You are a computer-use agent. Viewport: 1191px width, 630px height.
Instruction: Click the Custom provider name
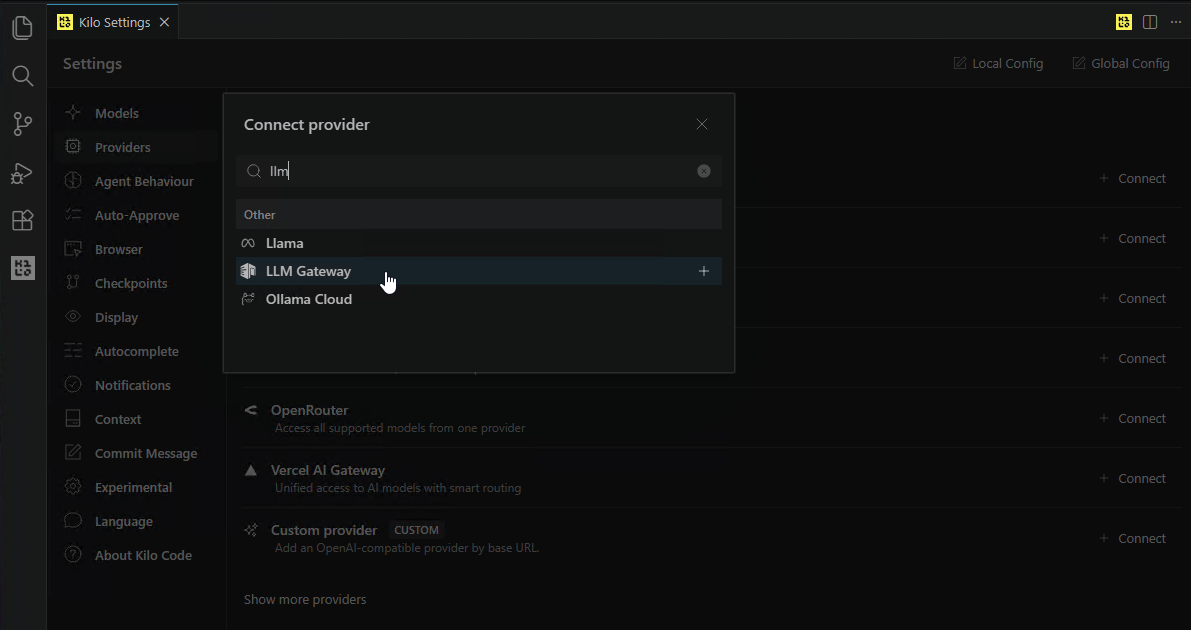pos(324,530)
